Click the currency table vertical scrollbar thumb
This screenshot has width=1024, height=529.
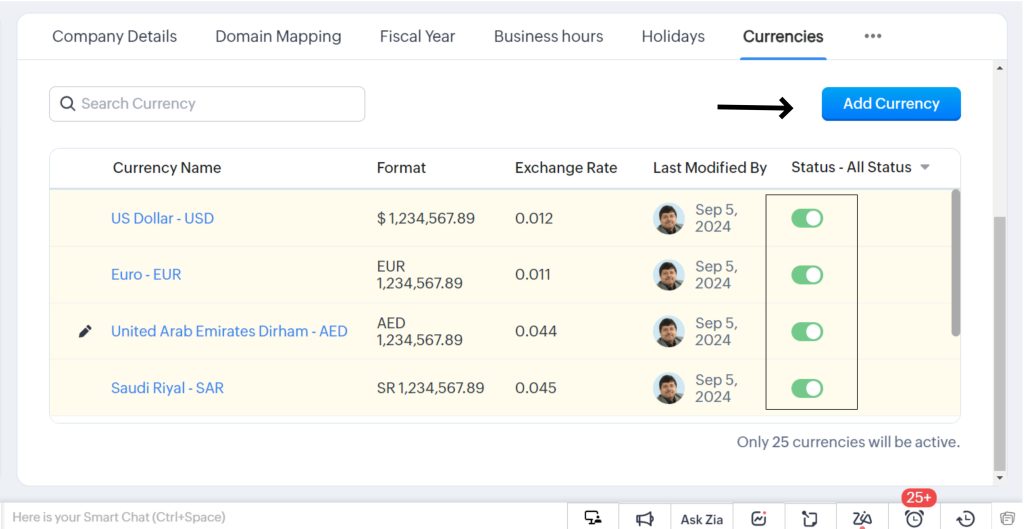(955, 263)
